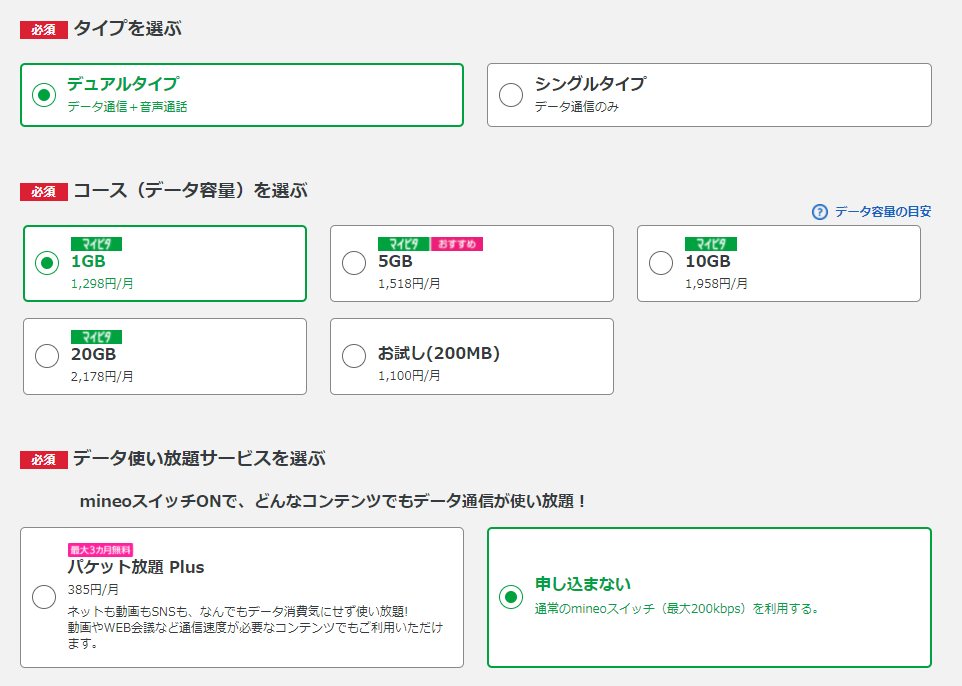Click the マイピタ badge on 20GB
The height and width of the screenshot is (686, 962).
pyautogui.click(x=96, y=337)
